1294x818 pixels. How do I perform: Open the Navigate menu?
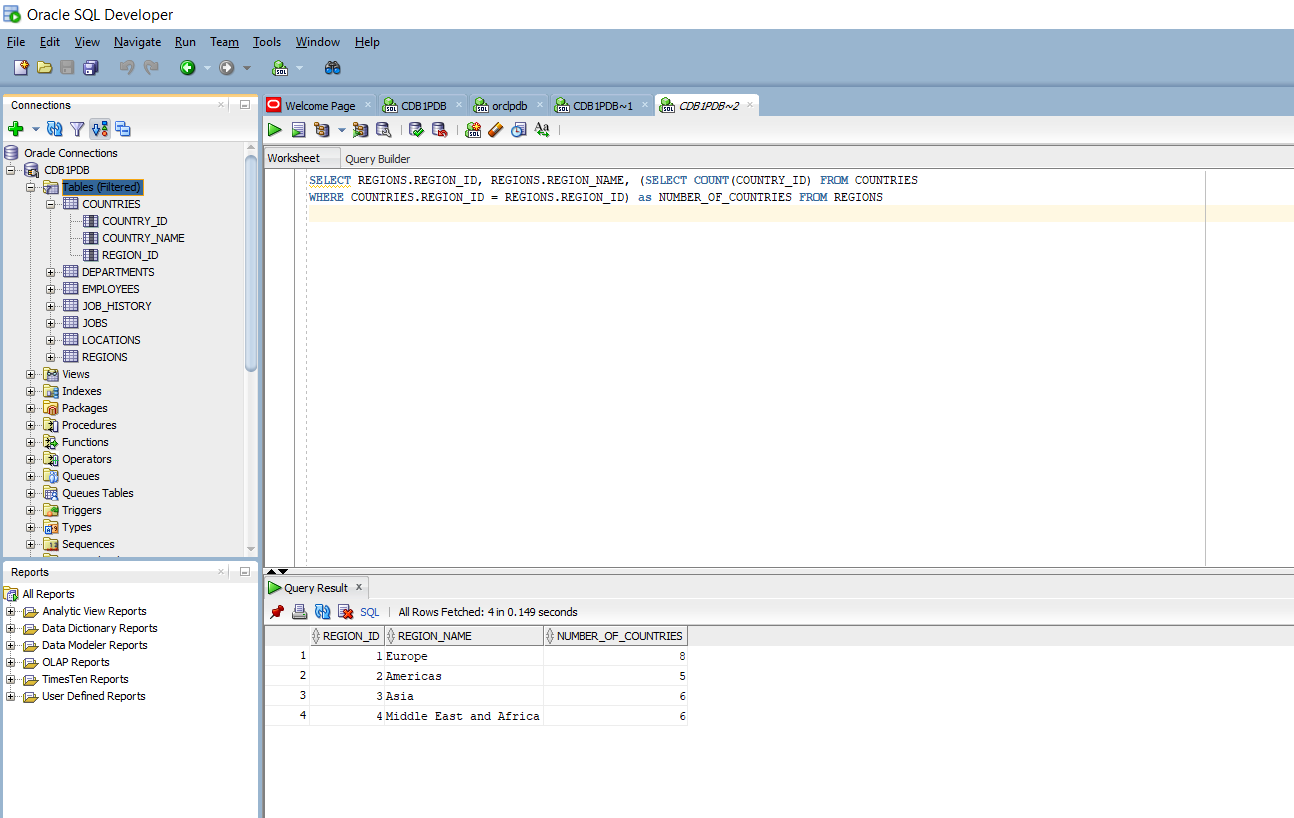(x=137, y=42)
